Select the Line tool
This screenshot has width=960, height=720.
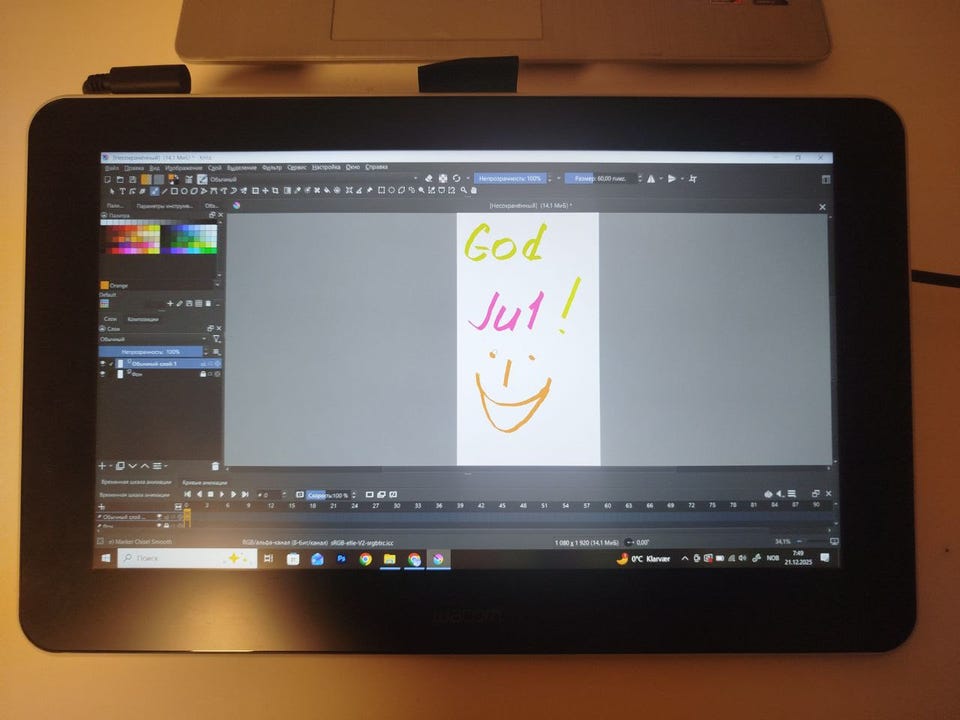pos(164,191)
